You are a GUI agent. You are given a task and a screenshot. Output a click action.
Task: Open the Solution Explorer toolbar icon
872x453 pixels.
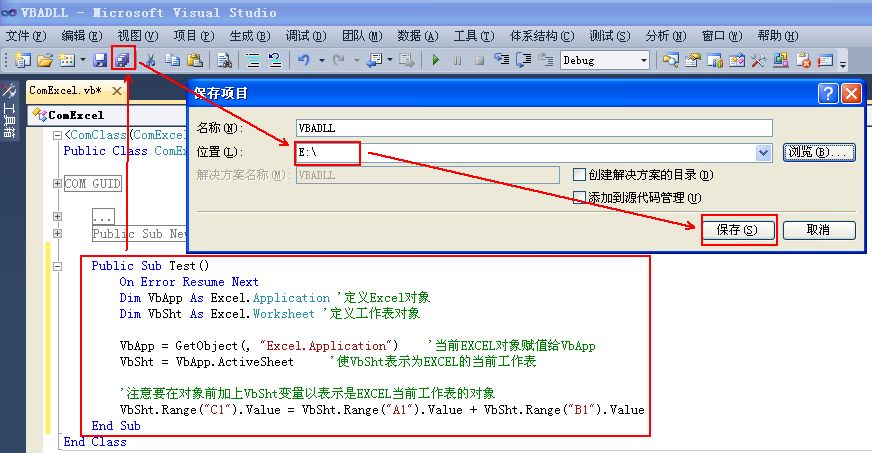tap(671, 59)
